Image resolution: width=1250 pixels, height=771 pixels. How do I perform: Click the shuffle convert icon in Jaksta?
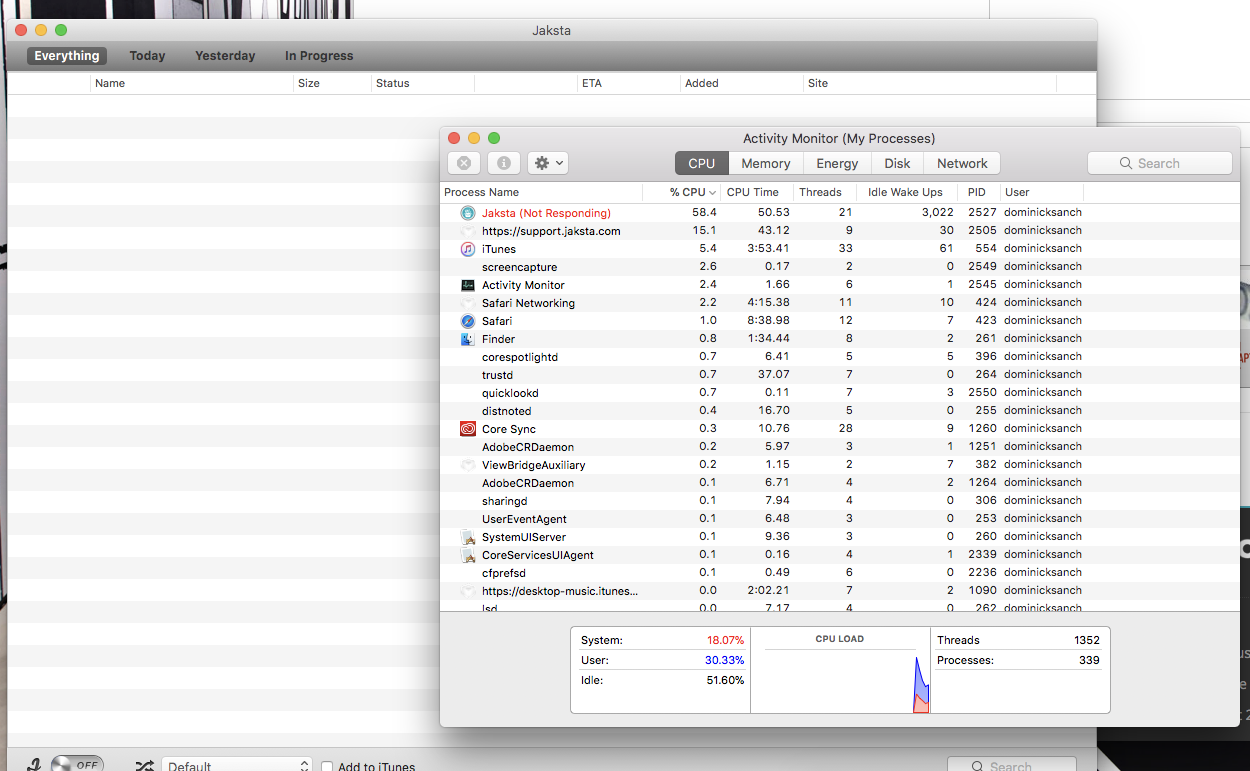click(145, 765)
